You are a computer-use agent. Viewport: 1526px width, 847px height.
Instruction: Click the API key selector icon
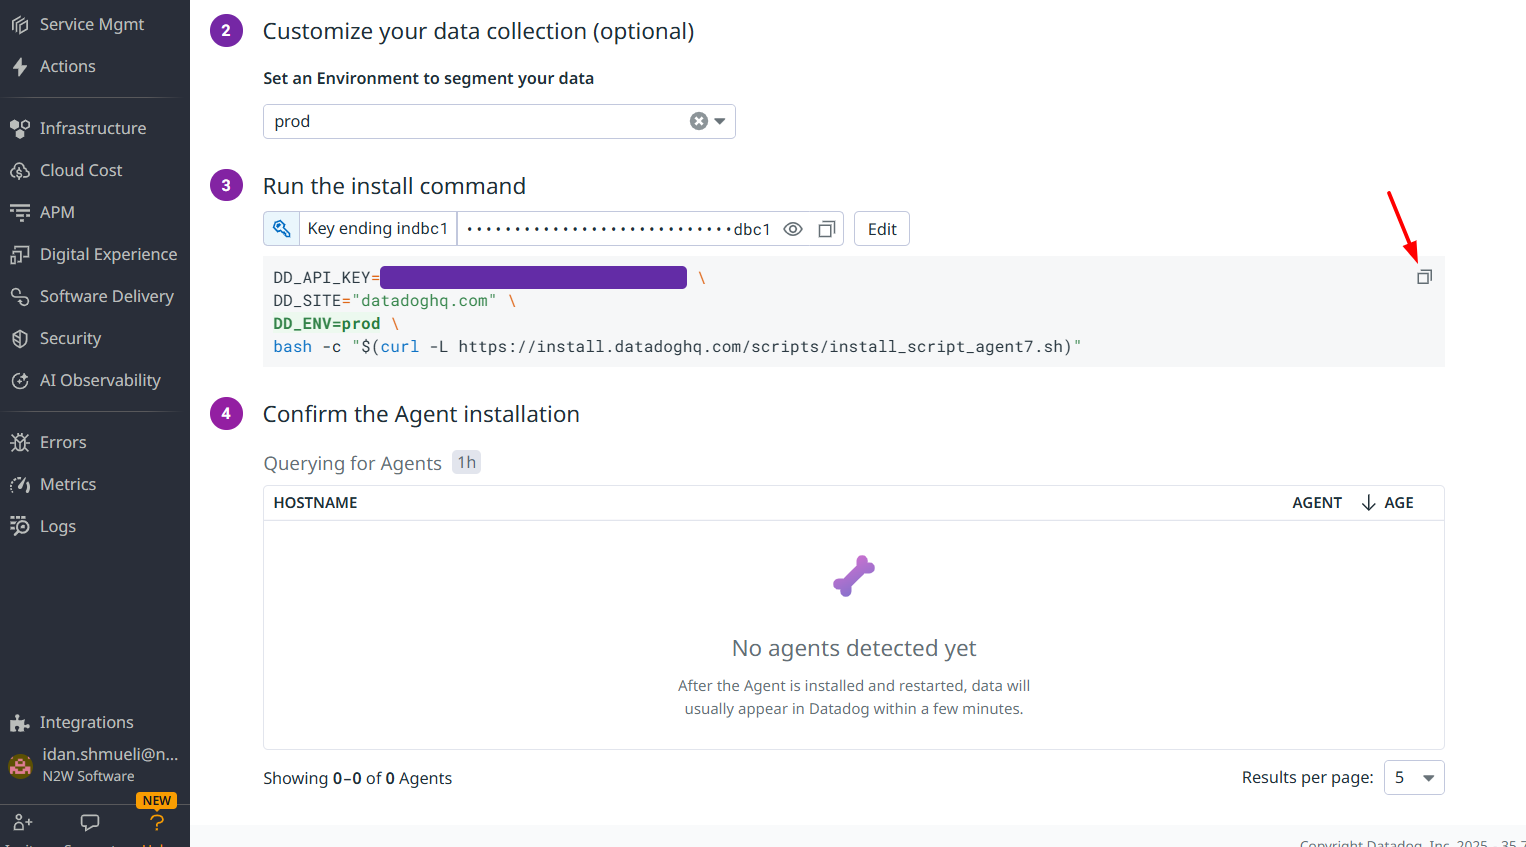(281, 229)
